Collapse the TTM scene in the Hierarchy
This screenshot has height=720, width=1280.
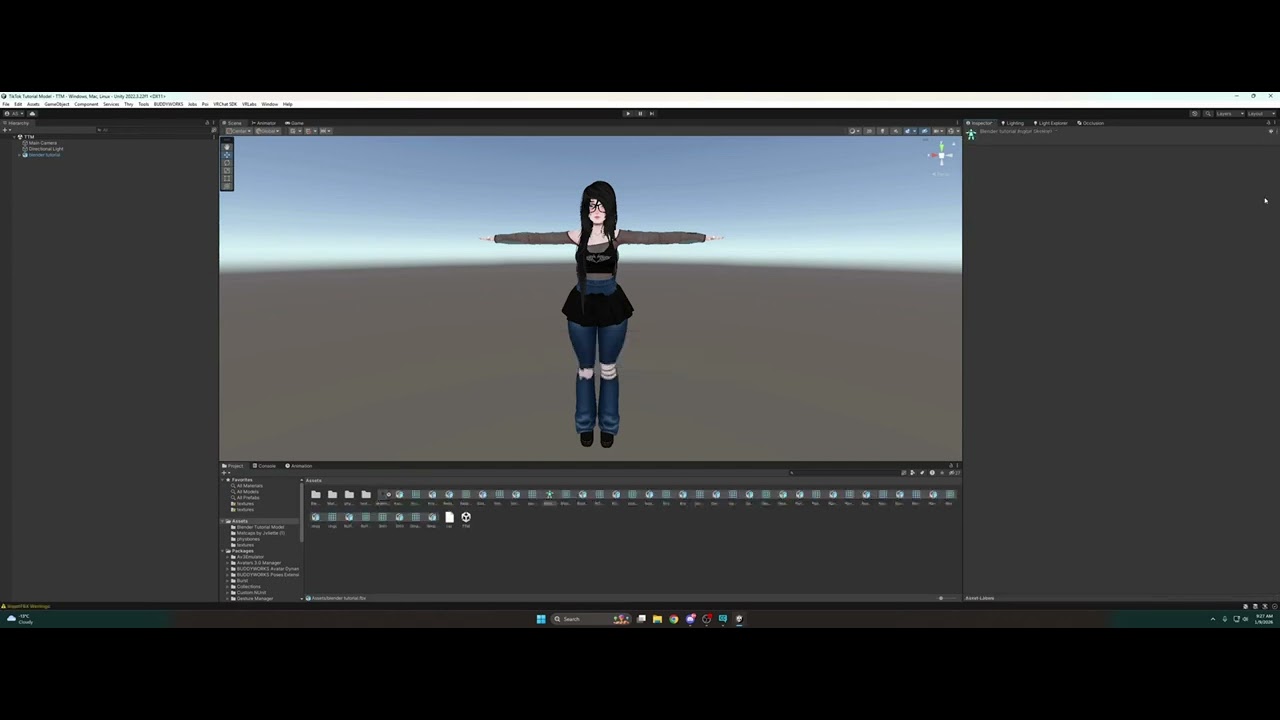click(x=14, y=137)
